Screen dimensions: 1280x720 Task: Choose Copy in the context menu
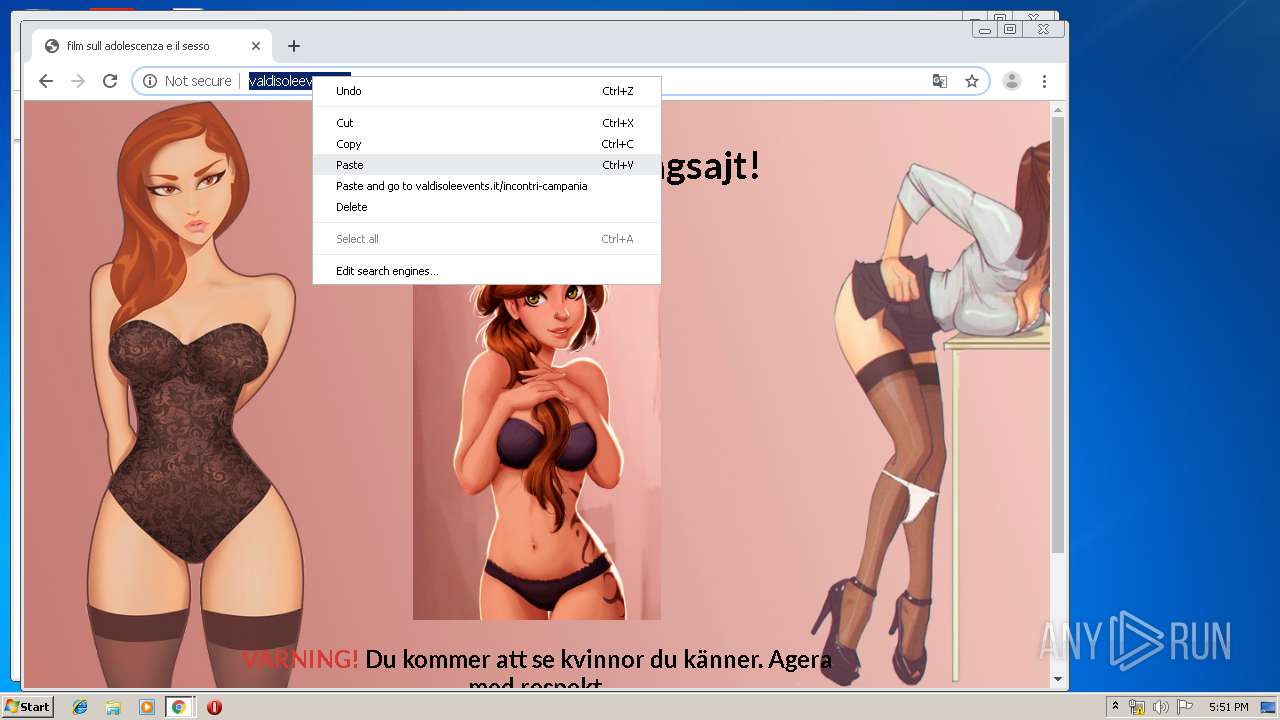486,144
